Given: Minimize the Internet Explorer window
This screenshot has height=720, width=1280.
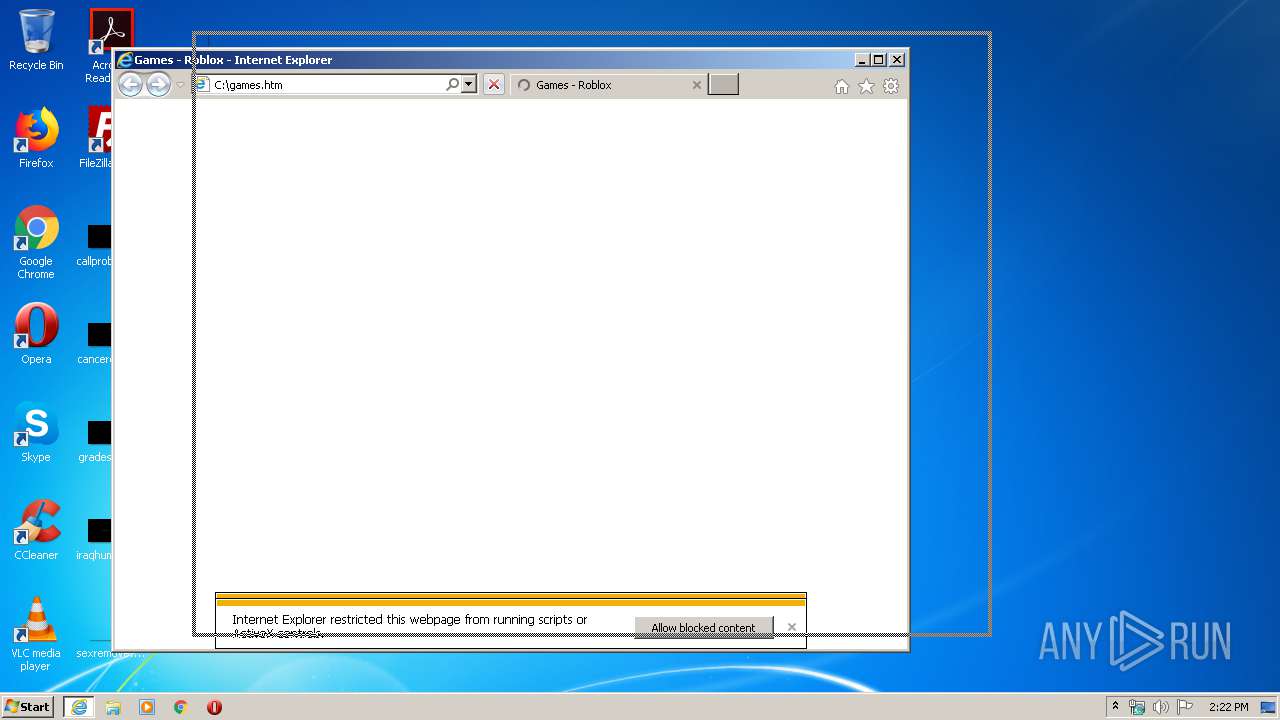Looking at the screenshot, I should point(862,60).
